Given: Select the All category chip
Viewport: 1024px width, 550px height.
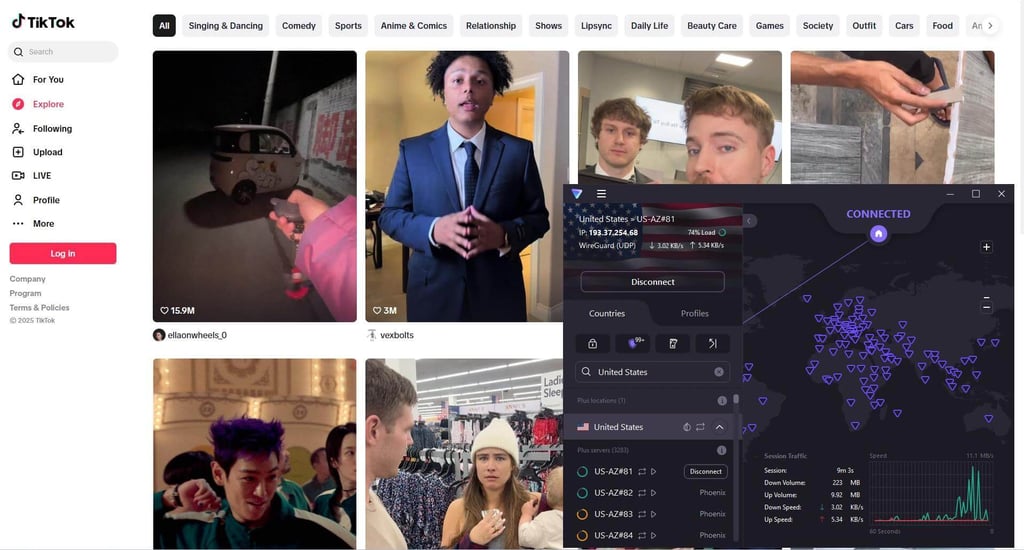Looking at the screenshot, I should (x=164, y=25).
